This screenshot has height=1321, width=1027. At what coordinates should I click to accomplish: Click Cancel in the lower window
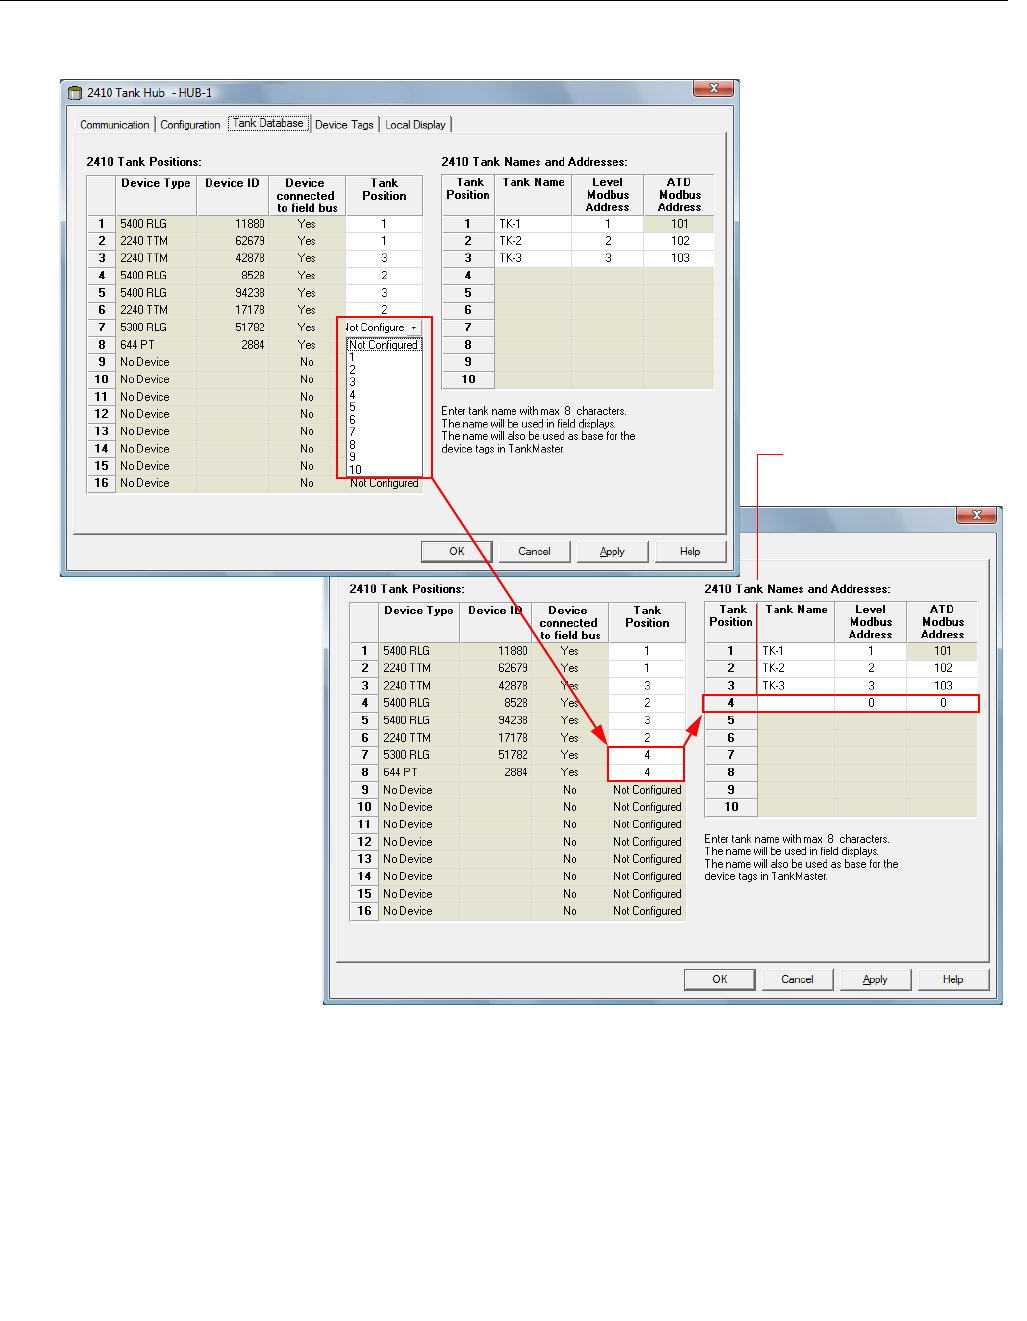click(797, 979)
